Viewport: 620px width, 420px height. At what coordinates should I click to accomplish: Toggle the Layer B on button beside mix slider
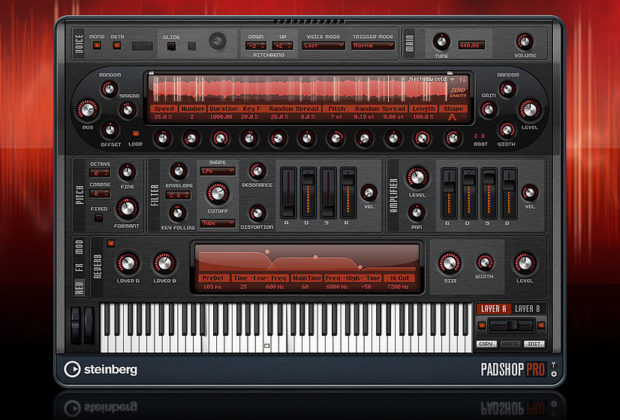pos(541,325)
